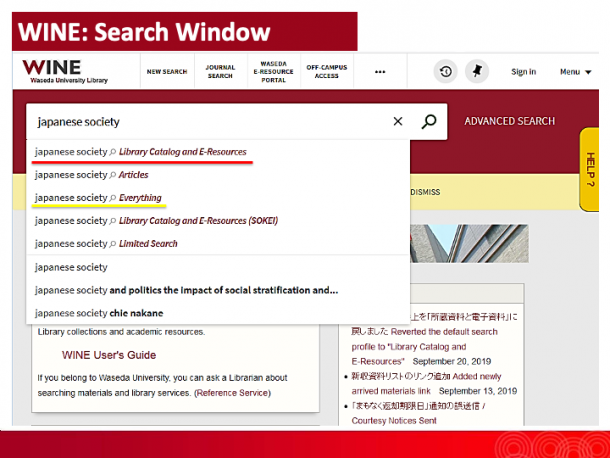The height and width of the screenshot is (458, 610).
Task: Select NEW SEARCH in top navigation
Action: [x=167, y=72]
